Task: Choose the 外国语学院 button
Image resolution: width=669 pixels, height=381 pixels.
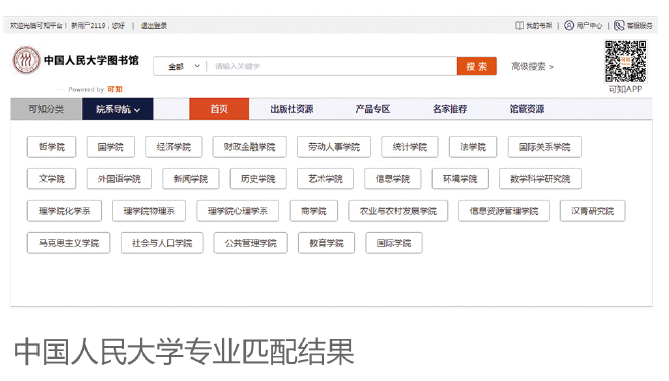Action: pyautogui.click(x=119, y=179)
